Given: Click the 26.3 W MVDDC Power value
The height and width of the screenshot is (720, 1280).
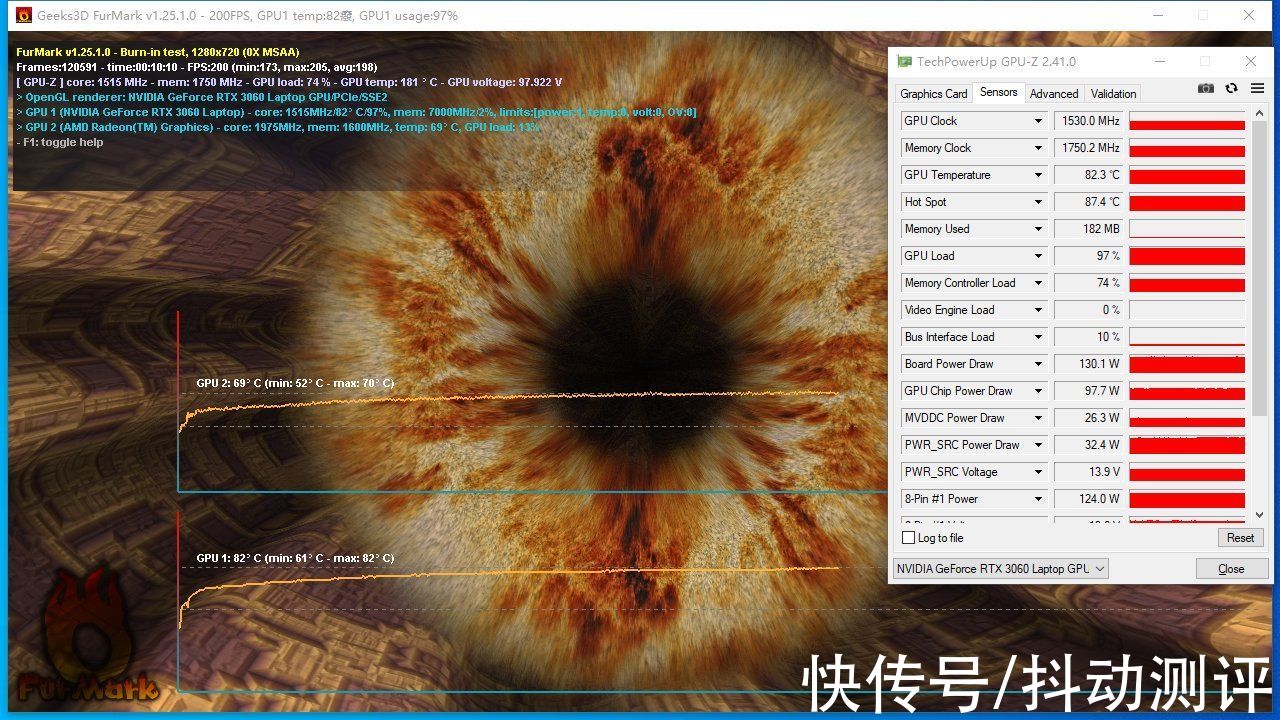Looking at the screenshot, I should click(x=1090, y=418).
